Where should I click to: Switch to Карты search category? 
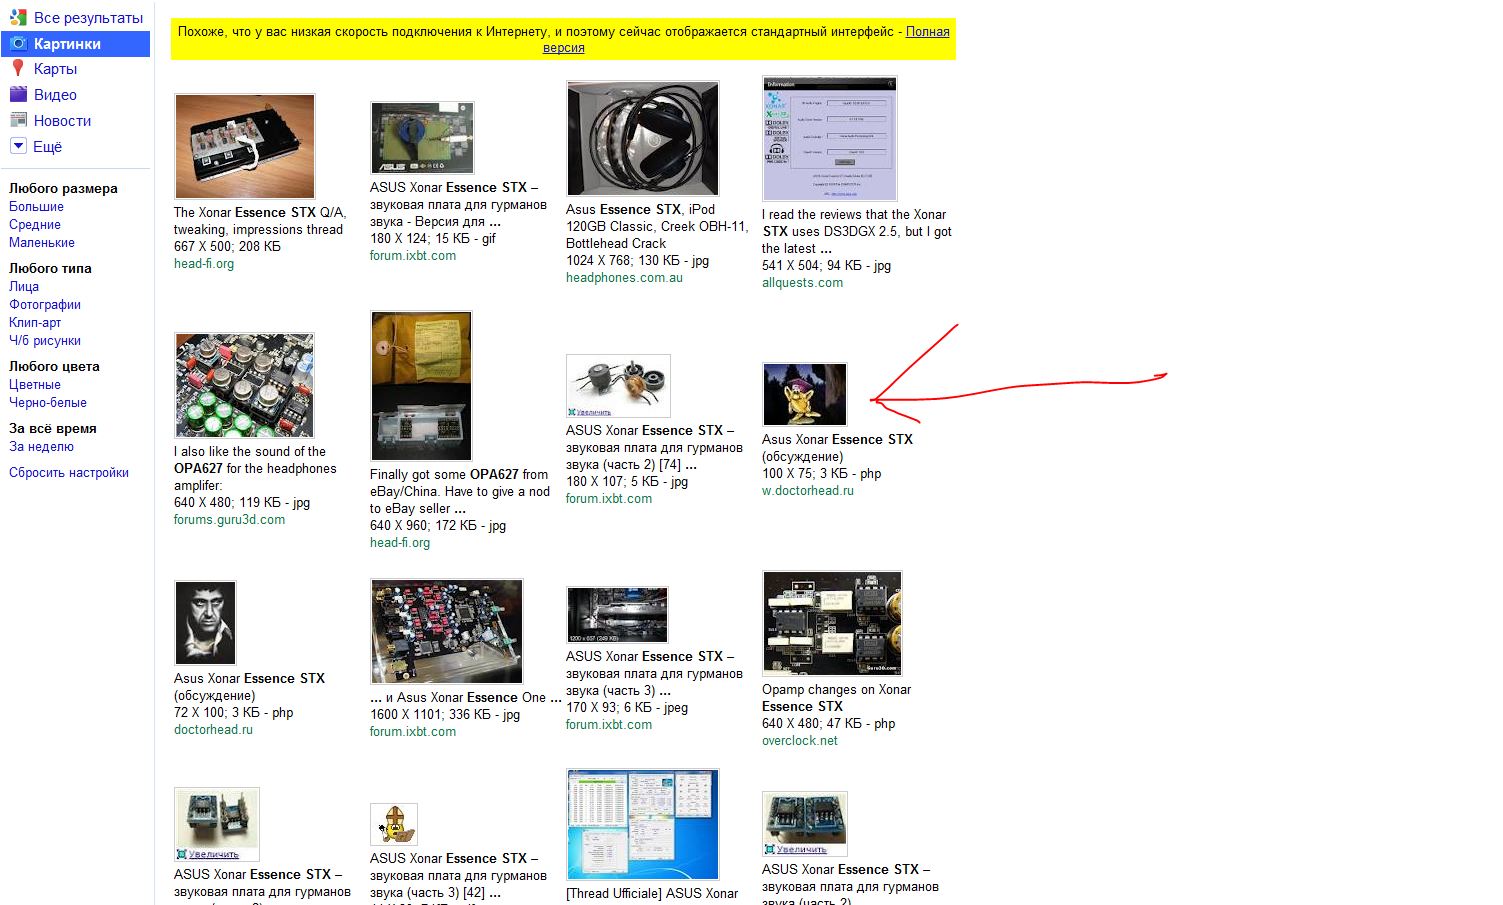[x=55, y=69]
